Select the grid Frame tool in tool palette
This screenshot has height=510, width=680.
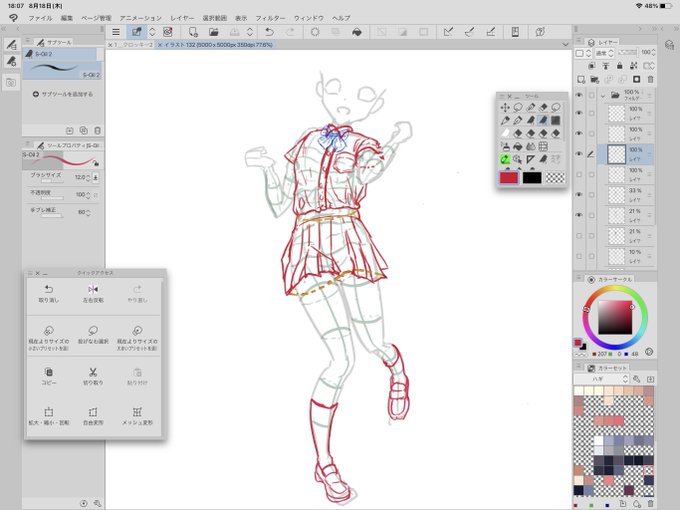(x=543, y=147)
